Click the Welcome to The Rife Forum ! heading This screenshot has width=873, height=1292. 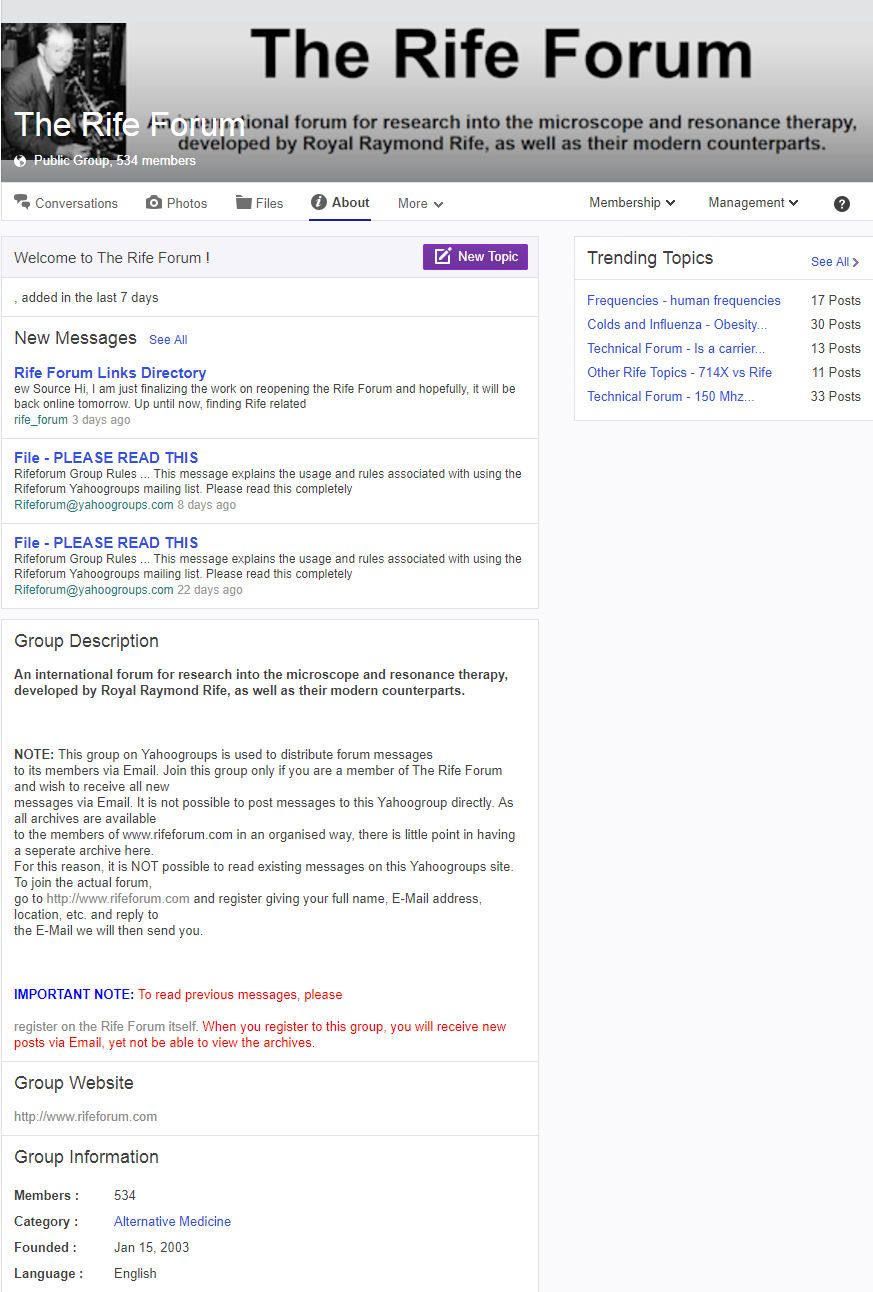pyautogui.click(x=112, y=258)
